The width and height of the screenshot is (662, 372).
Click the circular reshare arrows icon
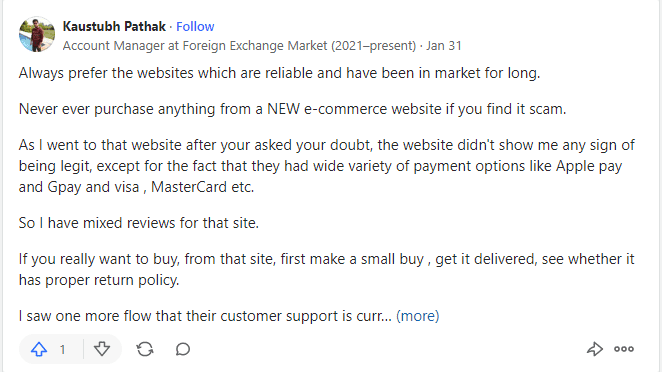pos(145,349)
